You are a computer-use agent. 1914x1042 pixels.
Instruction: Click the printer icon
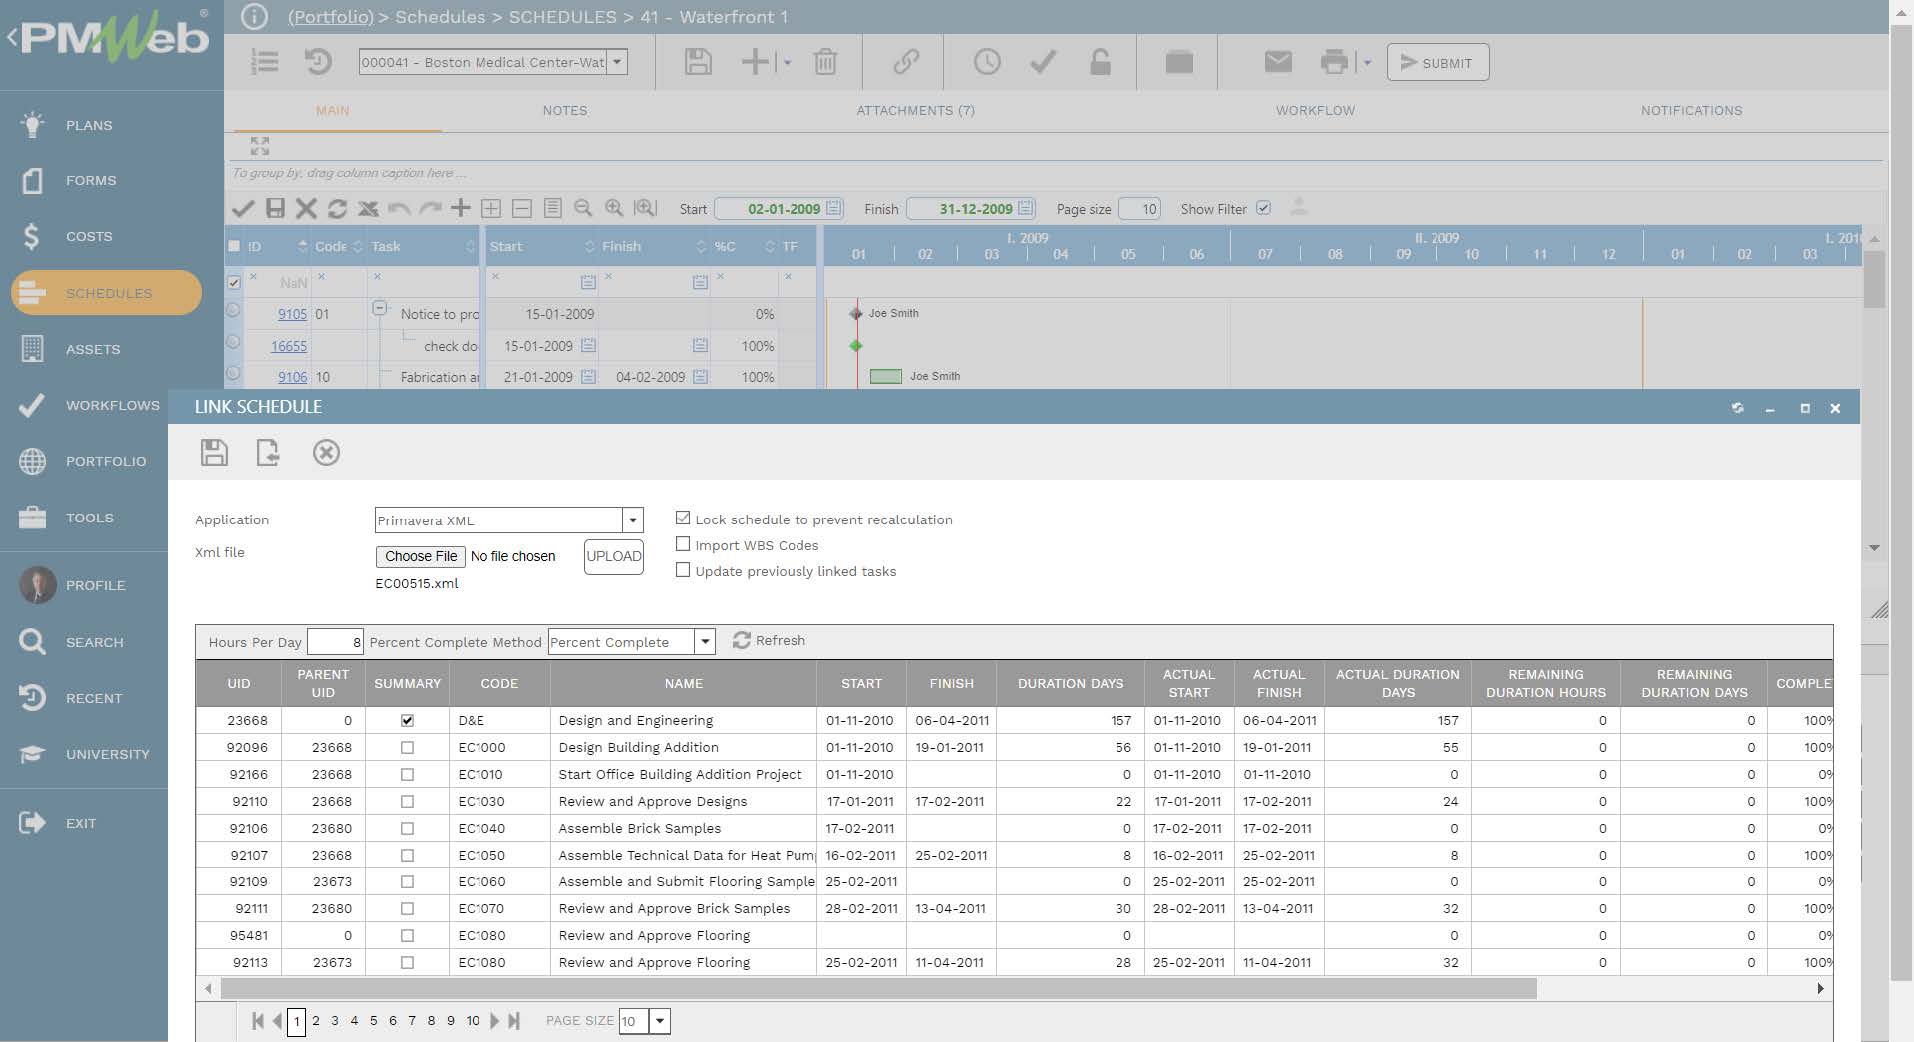coord(1334,62)
